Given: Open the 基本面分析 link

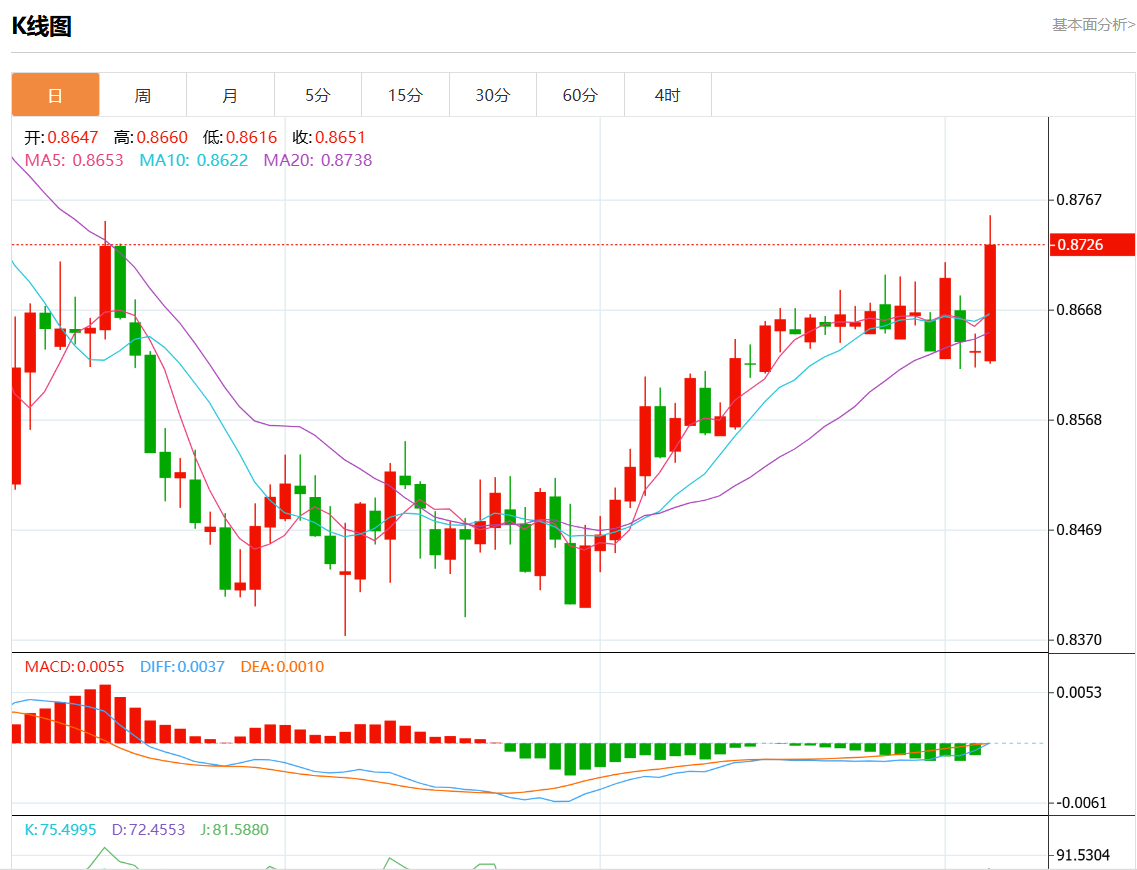Looking at the screenshot, I should (1093, 25).
